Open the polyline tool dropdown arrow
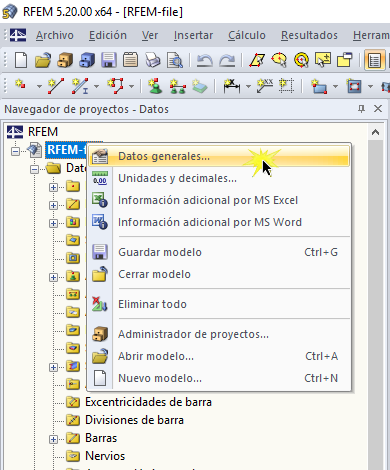The image size is (390, 470). pyautogui.click(x=132, y=87)
